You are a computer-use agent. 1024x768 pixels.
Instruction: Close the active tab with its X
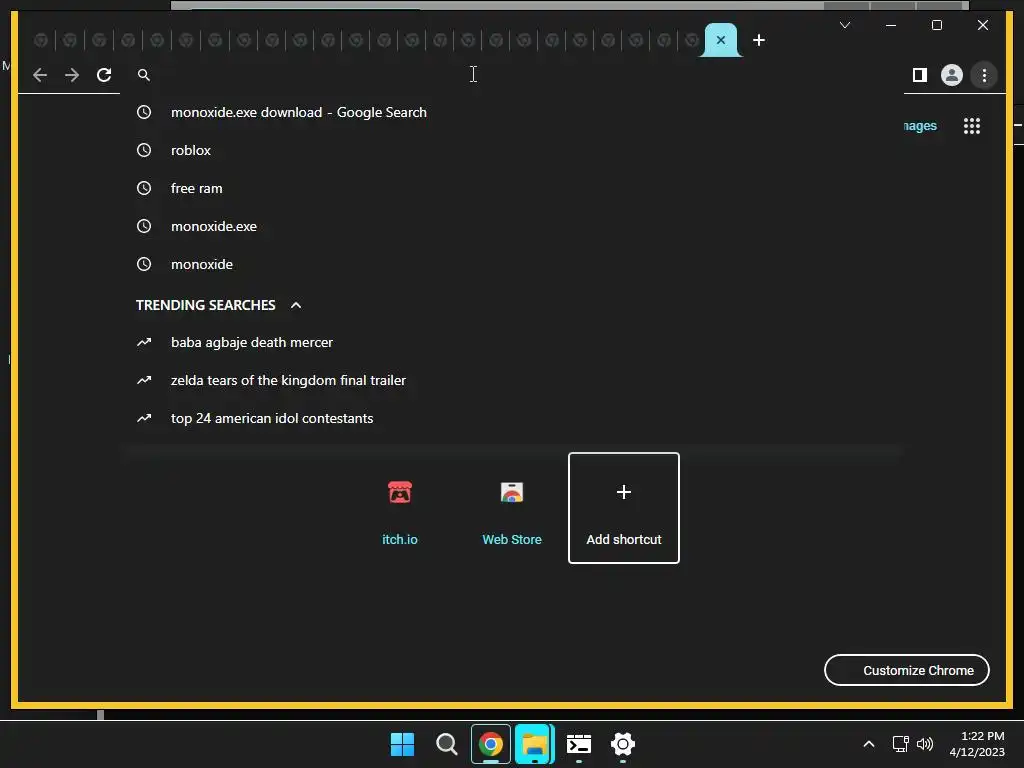pos(720,40)
